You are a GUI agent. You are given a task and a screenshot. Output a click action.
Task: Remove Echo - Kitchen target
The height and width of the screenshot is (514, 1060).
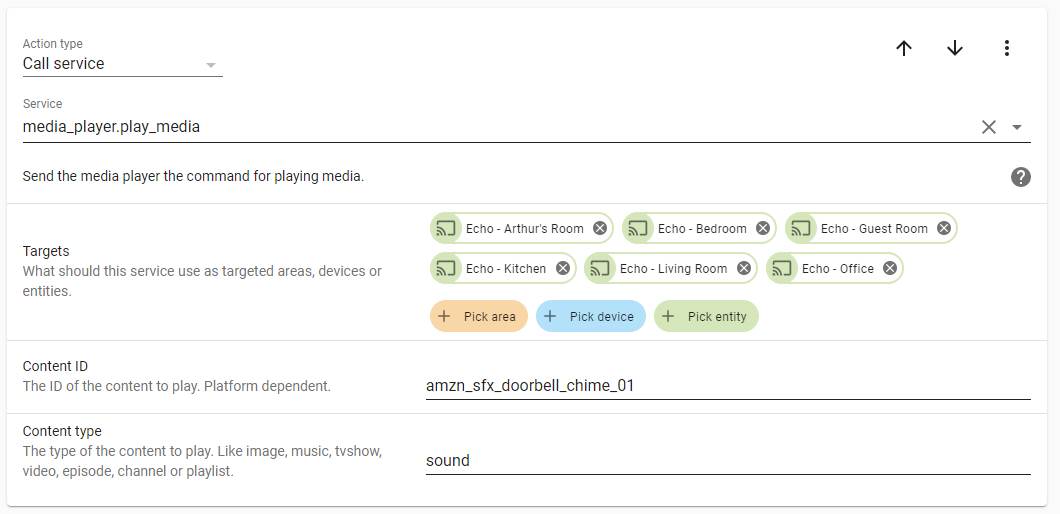point(563,268)
